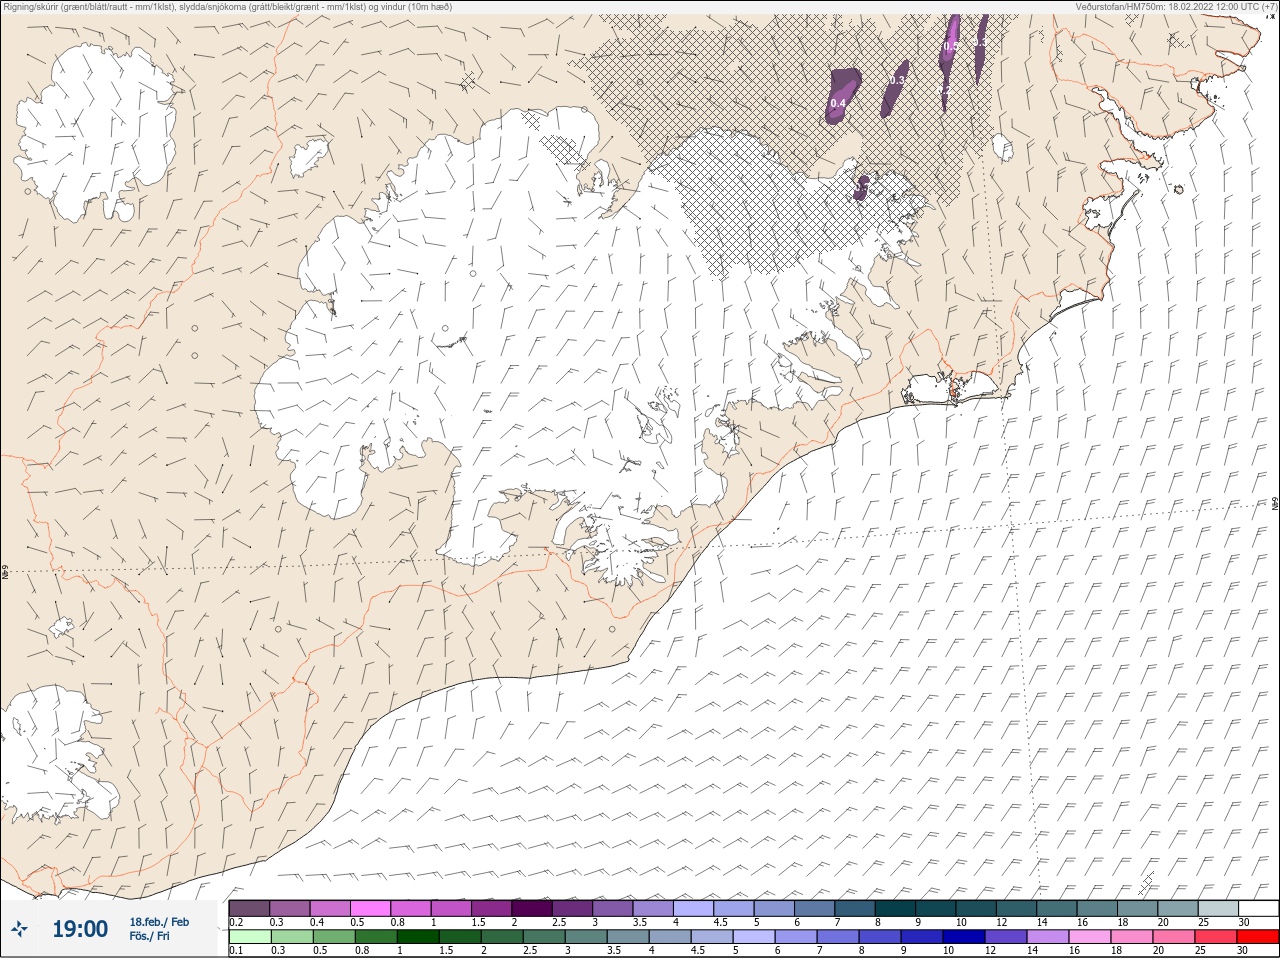This screenshot has height=958, width=1280.
Task: Pick the lower-row legend swatch labeled 2.5
Action: click(544, 938)
